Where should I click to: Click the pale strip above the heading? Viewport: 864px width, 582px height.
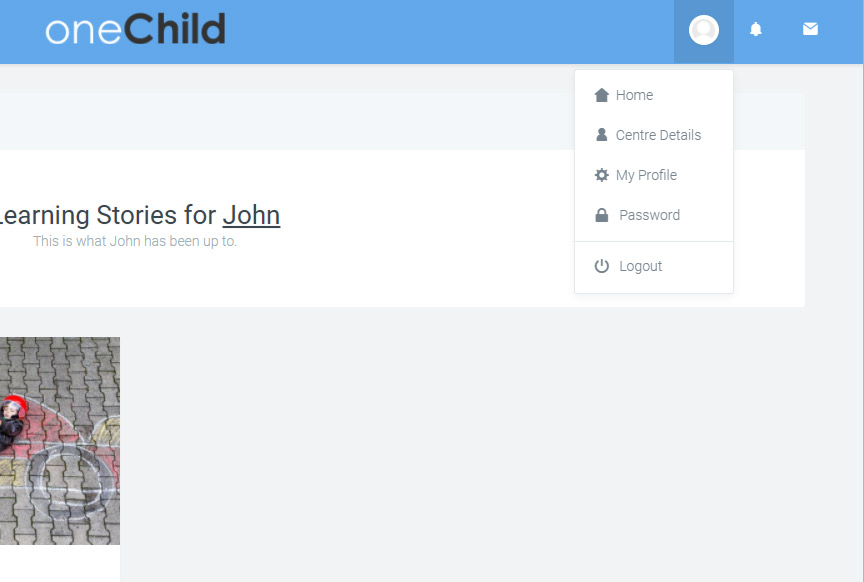280,121
